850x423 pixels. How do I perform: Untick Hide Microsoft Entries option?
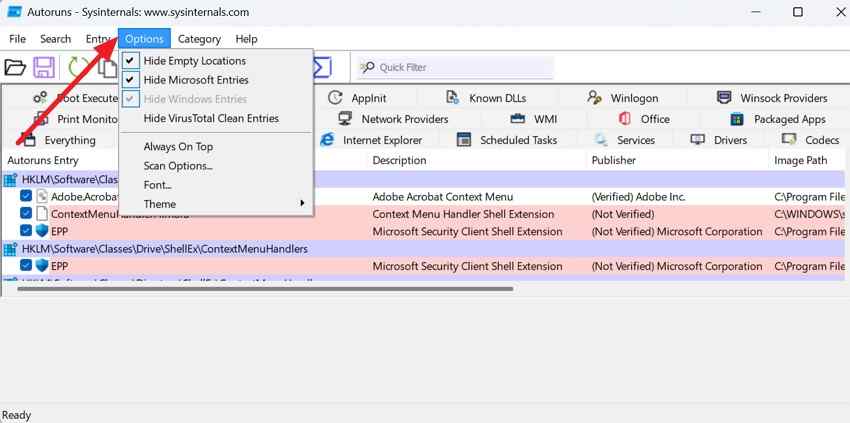tap(216, 80)
